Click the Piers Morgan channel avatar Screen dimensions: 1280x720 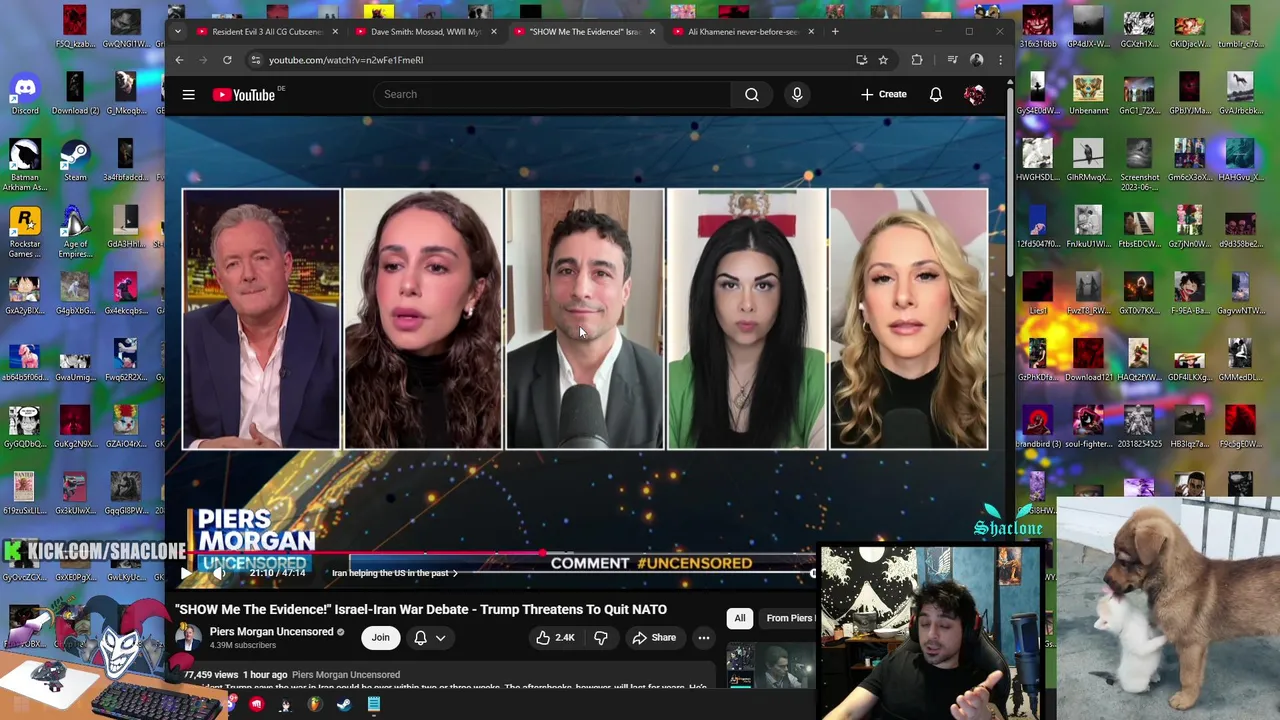187,638
